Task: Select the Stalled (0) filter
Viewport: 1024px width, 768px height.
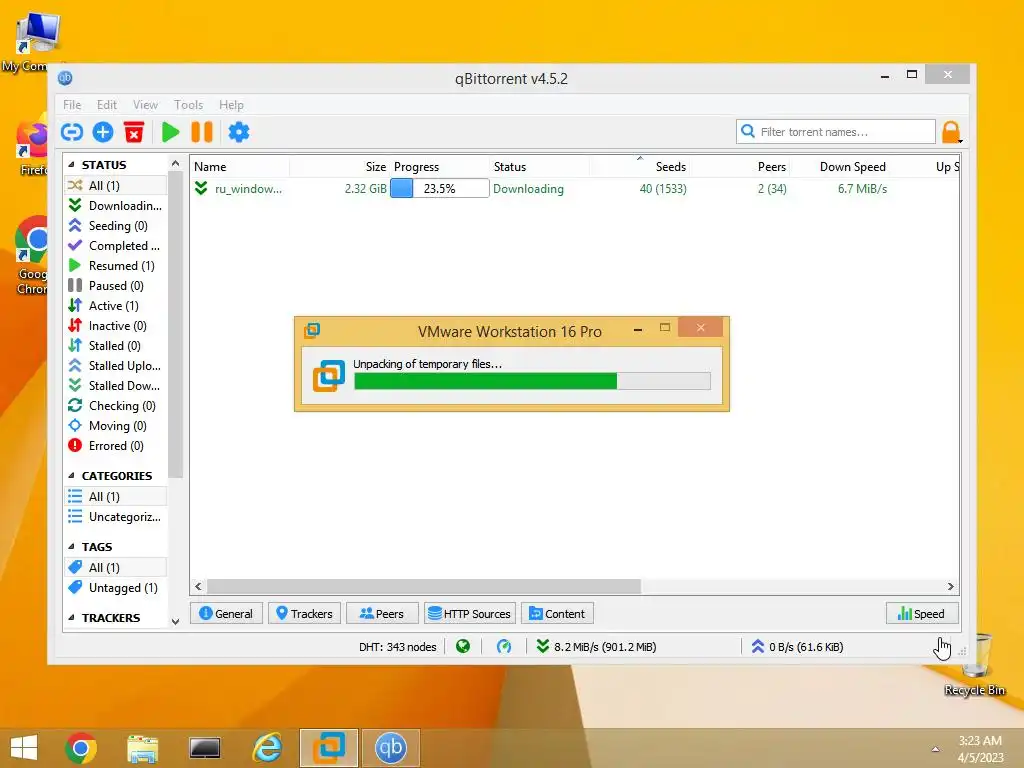Action: (116, 346)
